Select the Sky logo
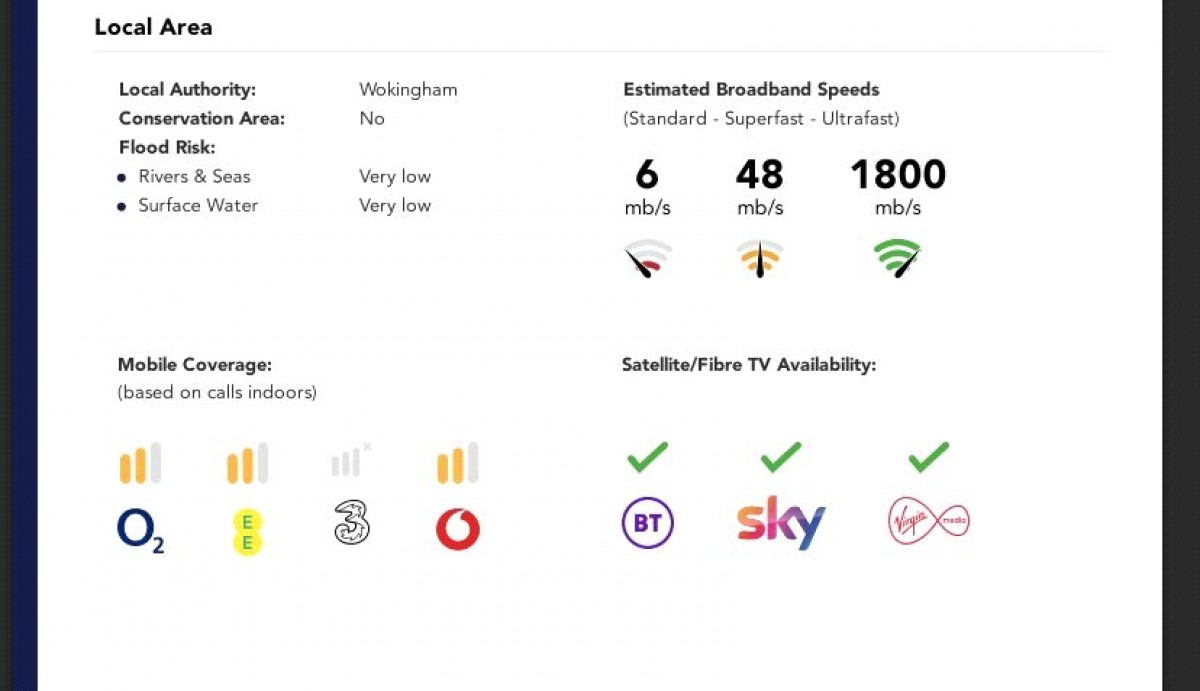The image size is (1200, 691). coord(781,522)
